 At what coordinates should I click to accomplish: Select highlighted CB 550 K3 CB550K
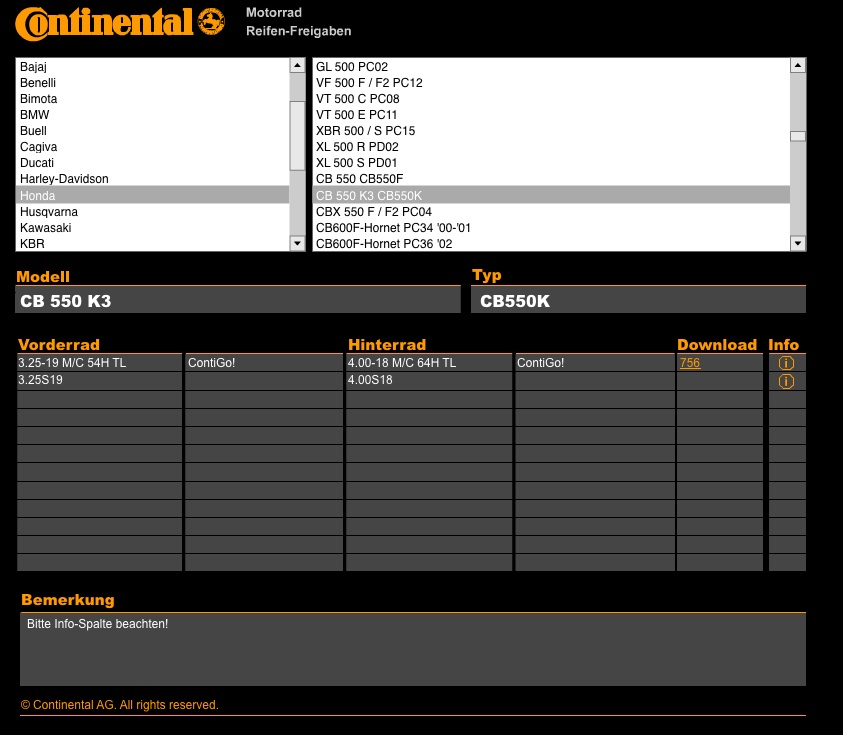click(x=552, y=195)
